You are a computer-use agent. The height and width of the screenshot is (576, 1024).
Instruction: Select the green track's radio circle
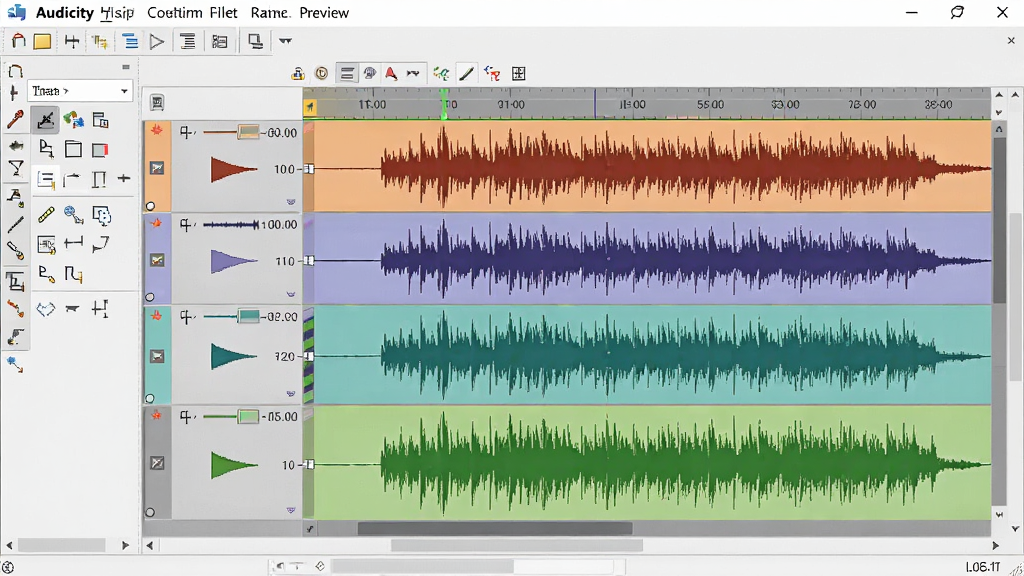pos(150,513)
